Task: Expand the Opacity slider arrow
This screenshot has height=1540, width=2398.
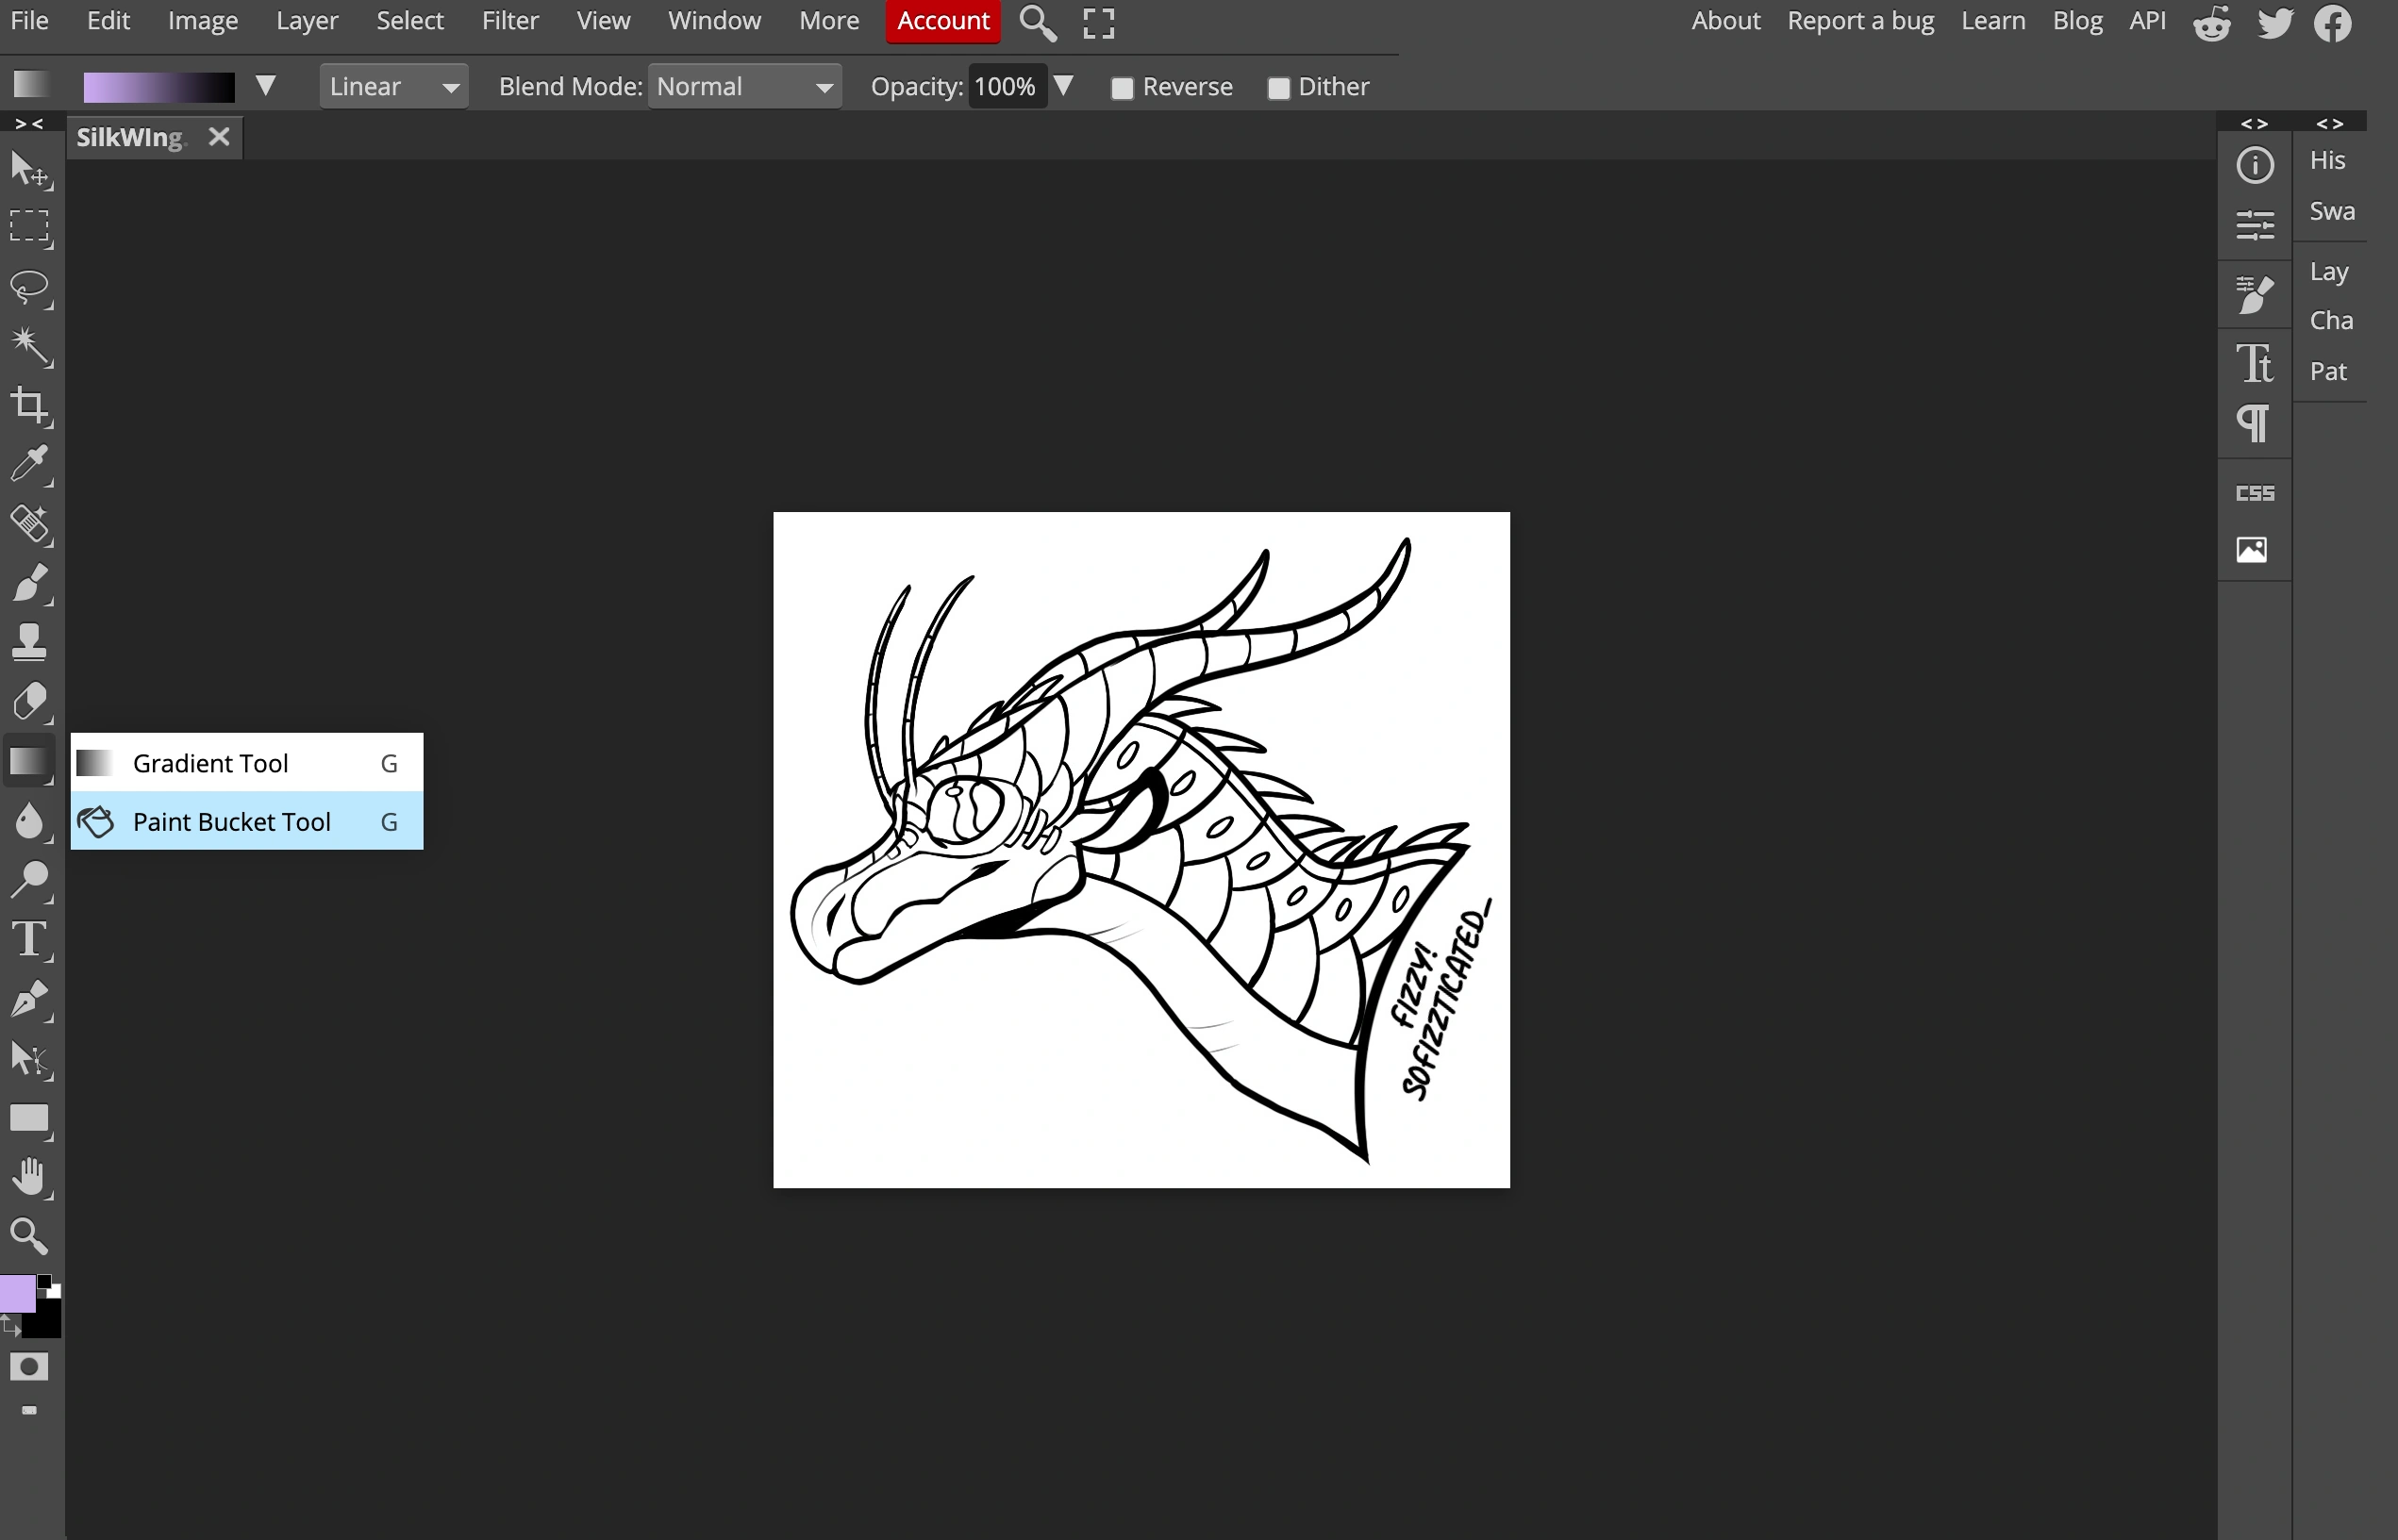Action: 1064,86
